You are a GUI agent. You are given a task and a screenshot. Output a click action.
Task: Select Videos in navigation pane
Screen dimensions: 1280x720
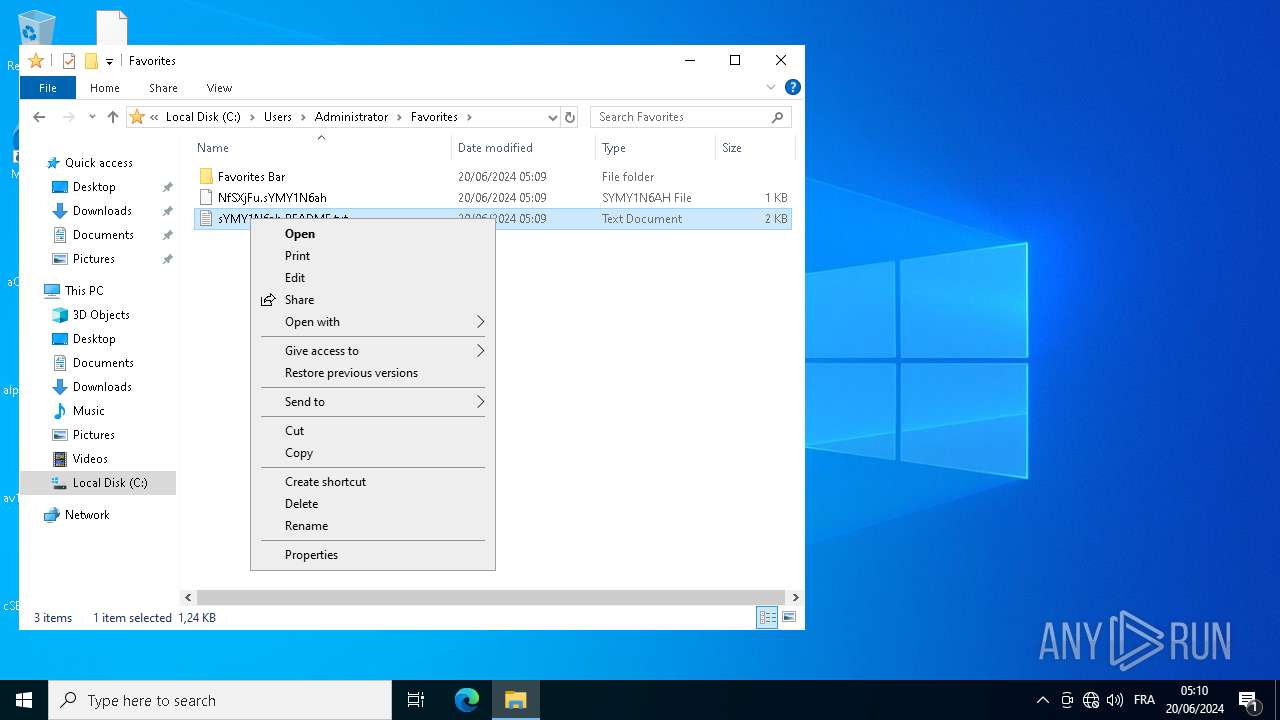(x=90, y=459)
